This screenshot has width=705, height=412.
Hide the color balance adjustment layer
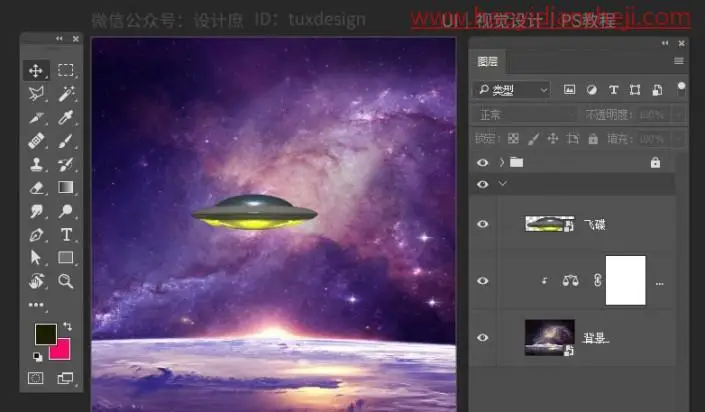click(482, 281)
